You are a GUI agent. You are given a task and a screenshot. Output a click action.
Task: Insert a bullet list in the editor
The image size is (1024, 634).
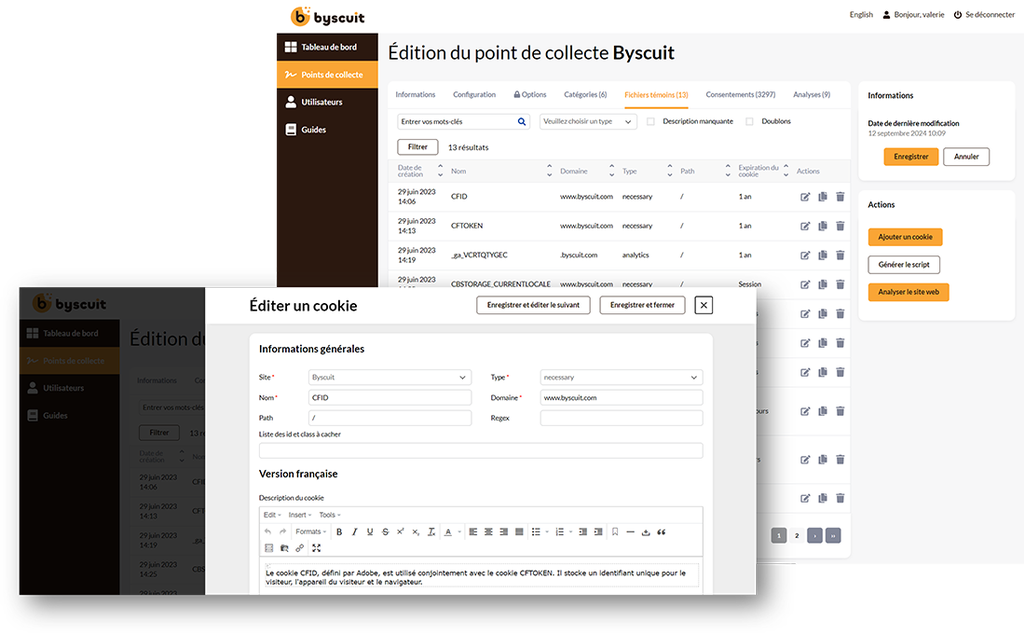[x=536, y=532]
